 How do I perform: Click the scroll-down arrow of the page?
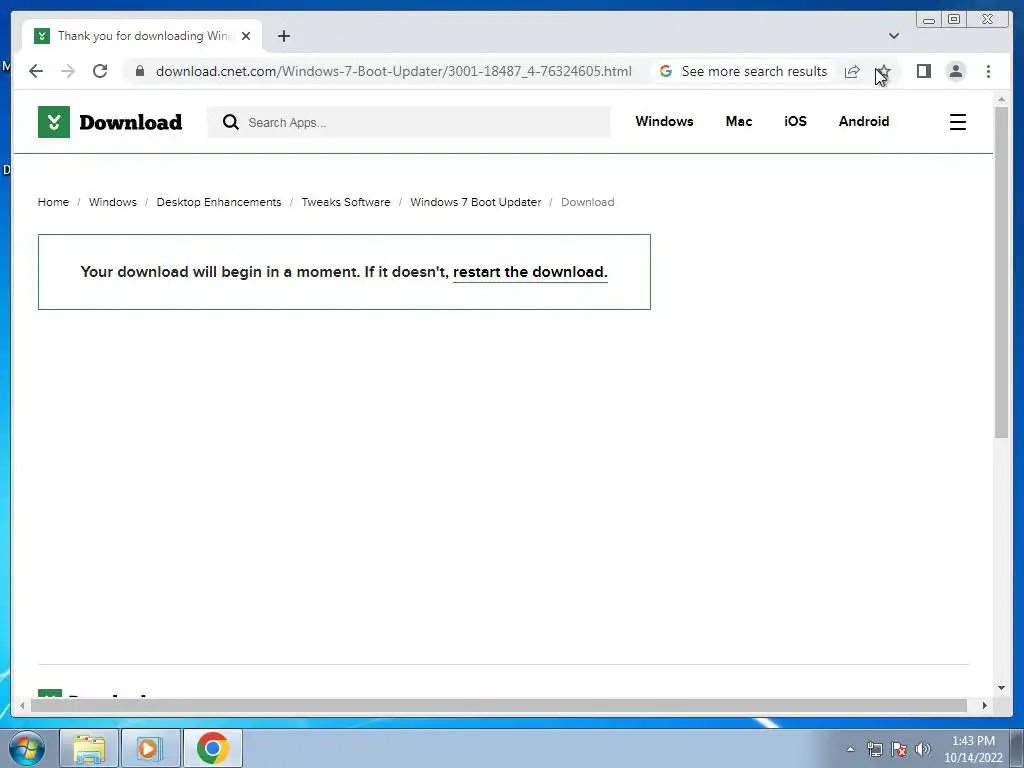1001,687
